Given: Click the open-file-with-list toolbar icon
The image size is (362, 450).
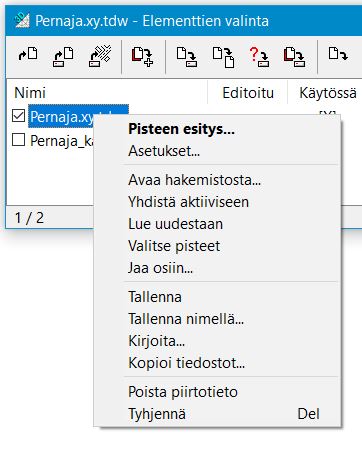Looking at the screenshot, I should 63,56.
